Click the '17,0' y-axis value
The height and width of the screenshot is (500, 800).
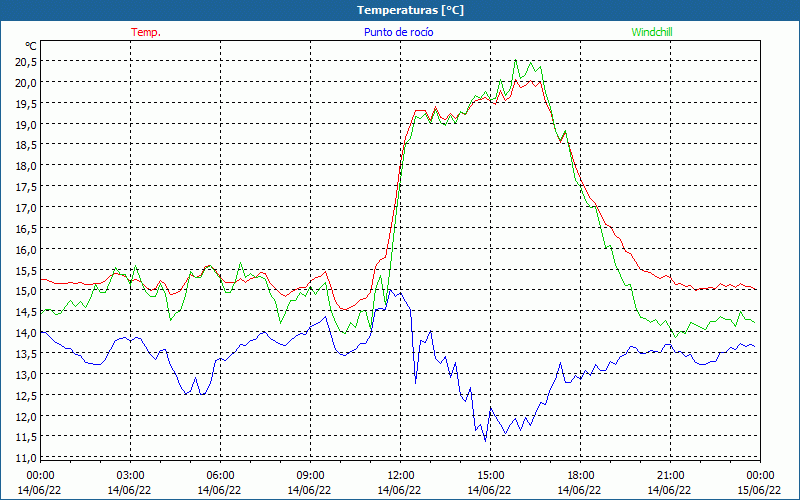[x=27, y=207]
